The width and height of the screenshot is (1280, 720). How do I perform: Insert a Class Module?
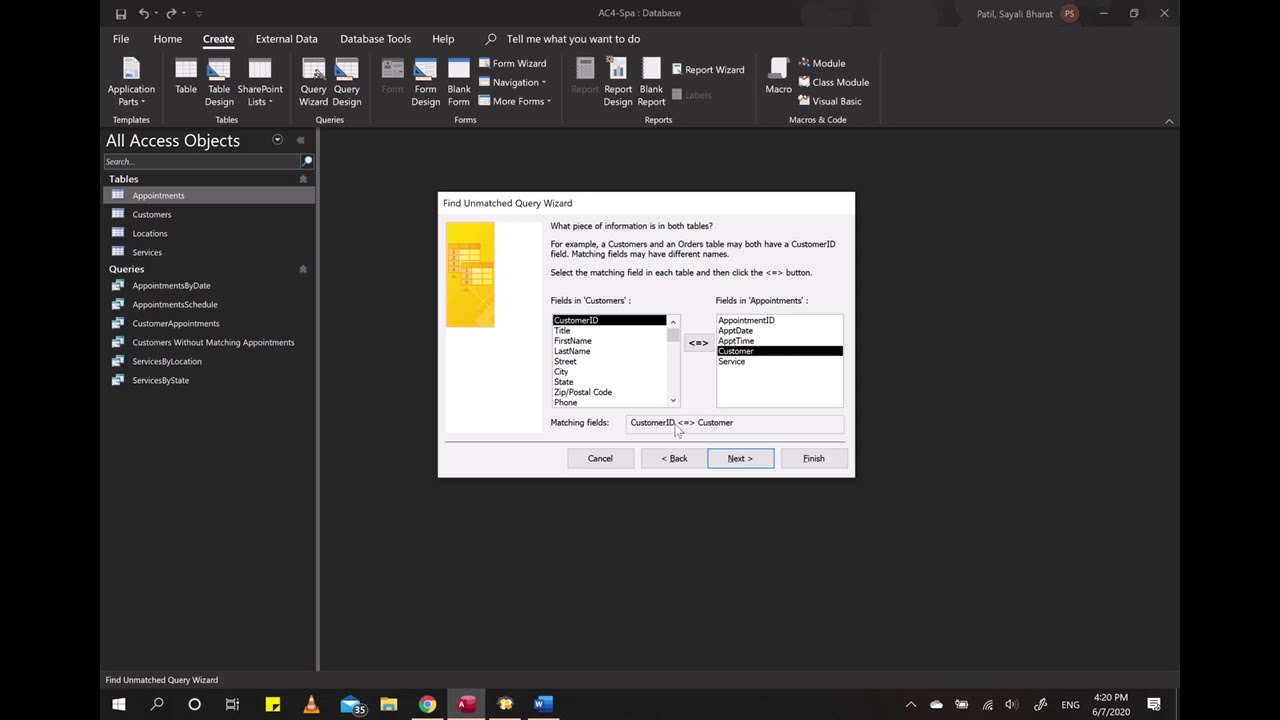(833, 82)
